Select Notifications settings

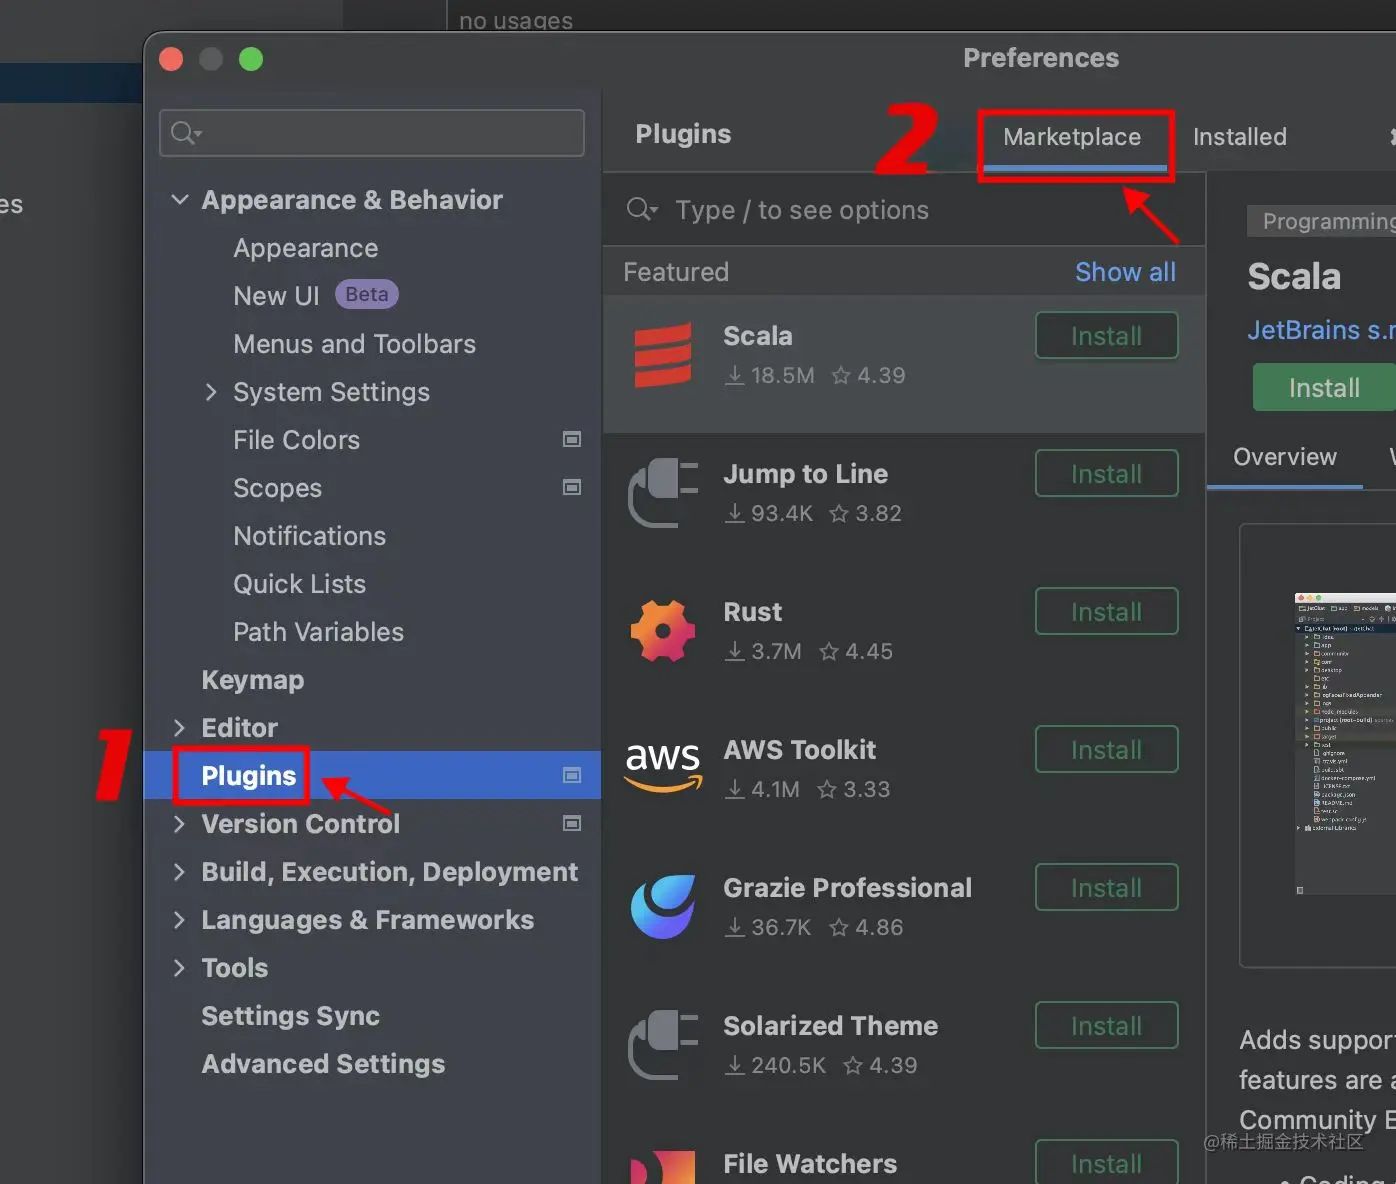pyautogui.click(x=310, y=536)
